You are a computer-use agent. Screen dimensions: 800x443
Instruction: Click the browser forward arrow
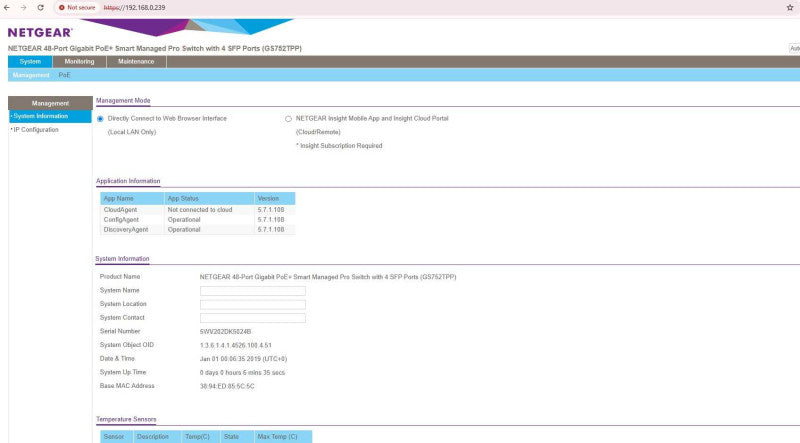(23, 8)
